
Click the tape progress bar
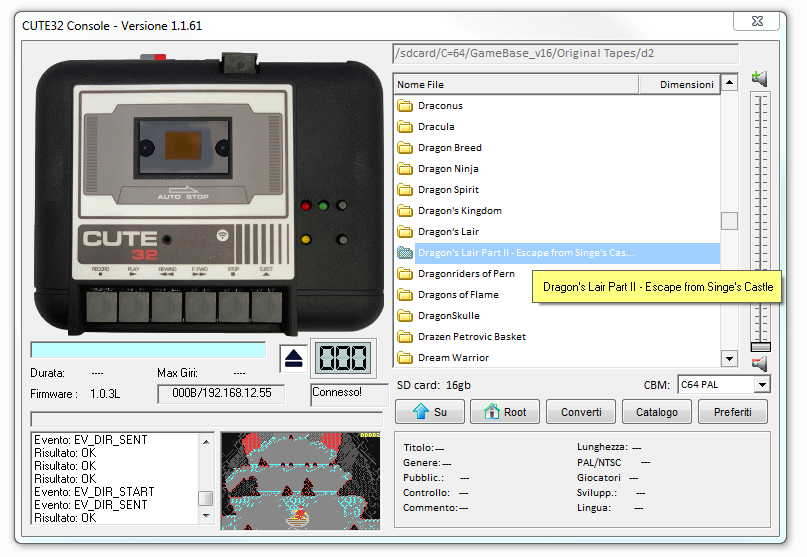(148, 350)
